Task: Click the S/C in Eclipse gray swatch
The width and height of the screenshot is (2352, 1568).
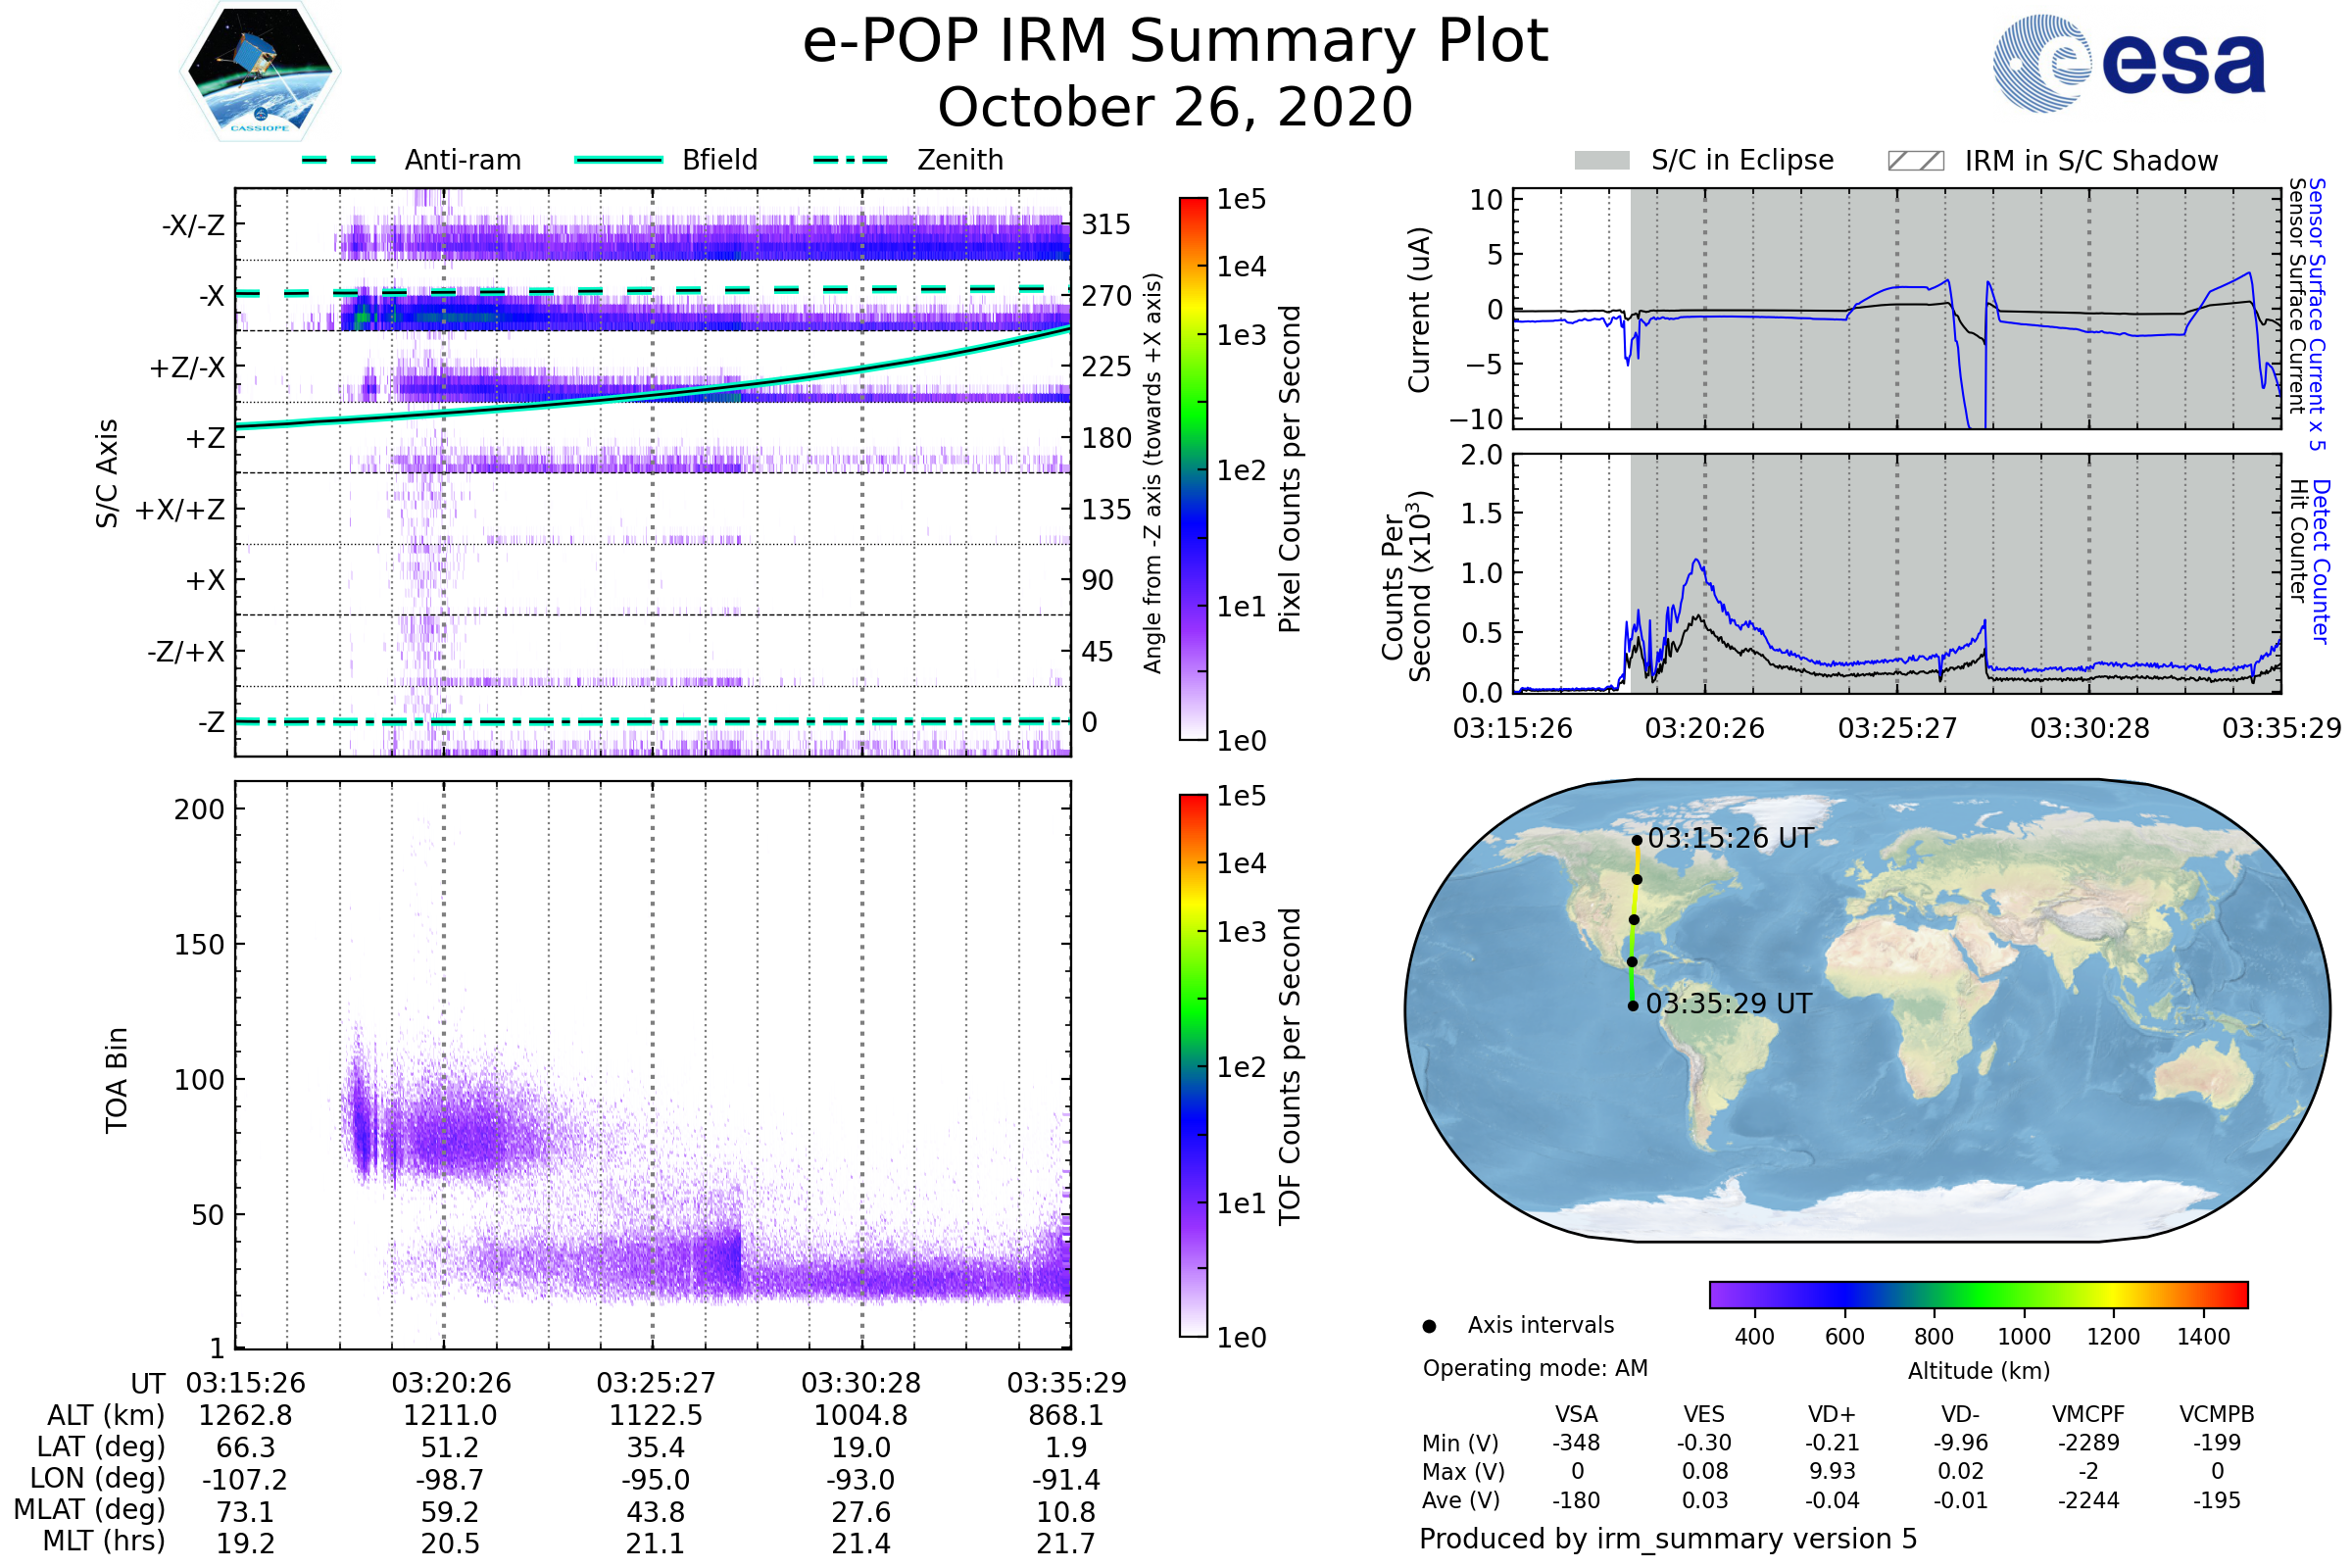Action: tap(1601, 161)
